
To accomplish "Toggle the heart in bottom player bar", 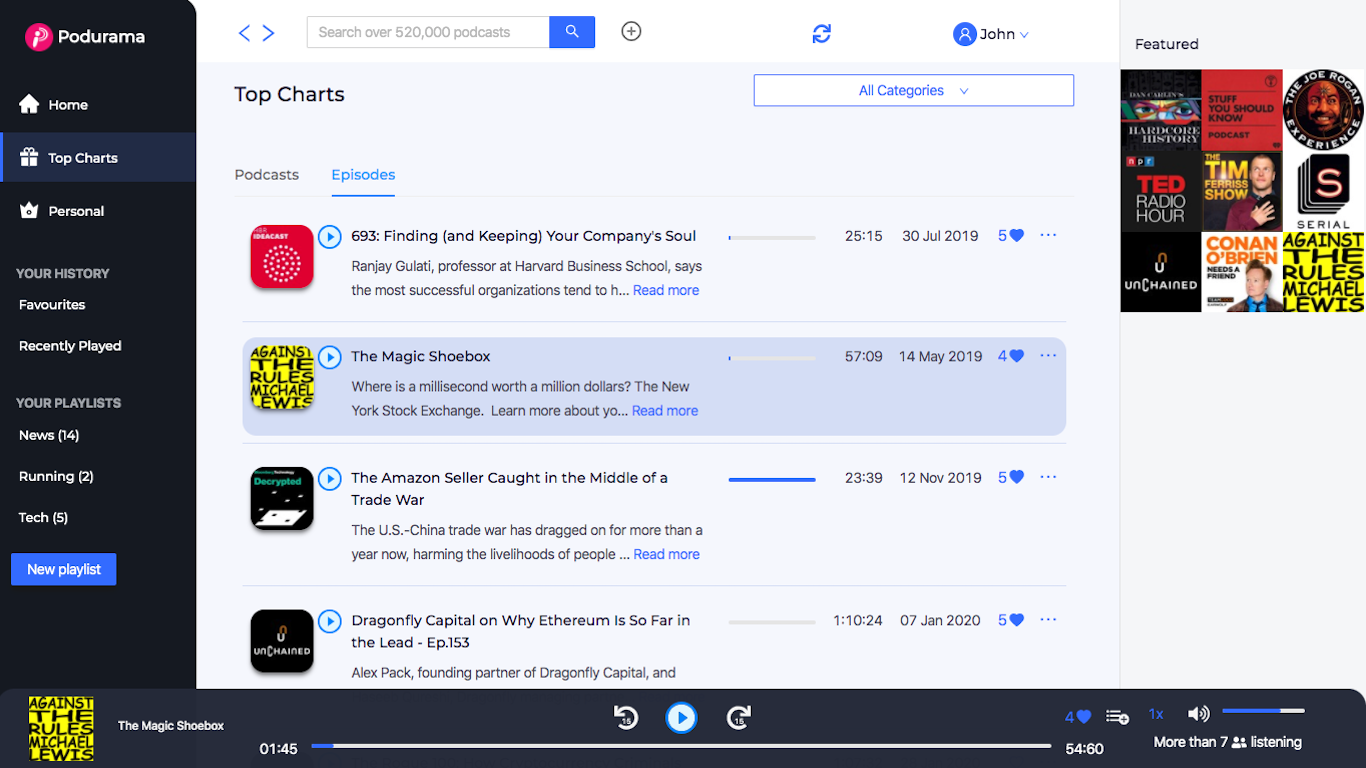I will (1083, 717).
